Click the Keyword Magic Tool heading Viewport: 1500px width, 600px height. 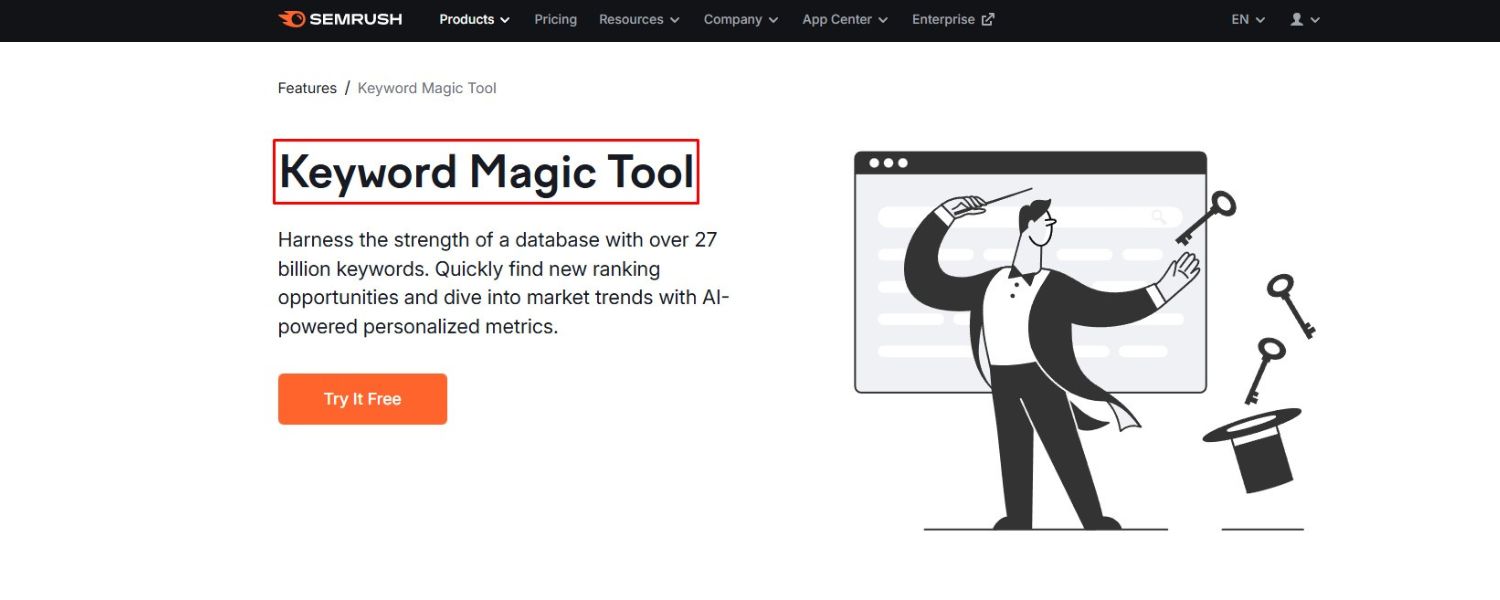487,172
